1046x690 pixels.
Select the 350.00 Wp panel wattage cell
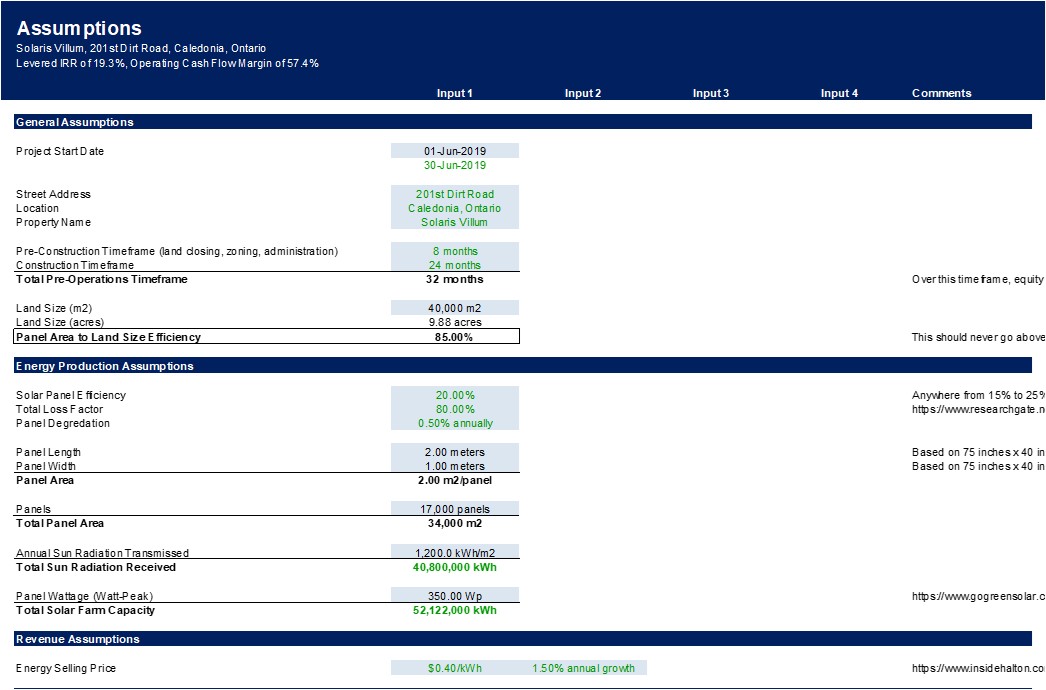coord(455,595)
